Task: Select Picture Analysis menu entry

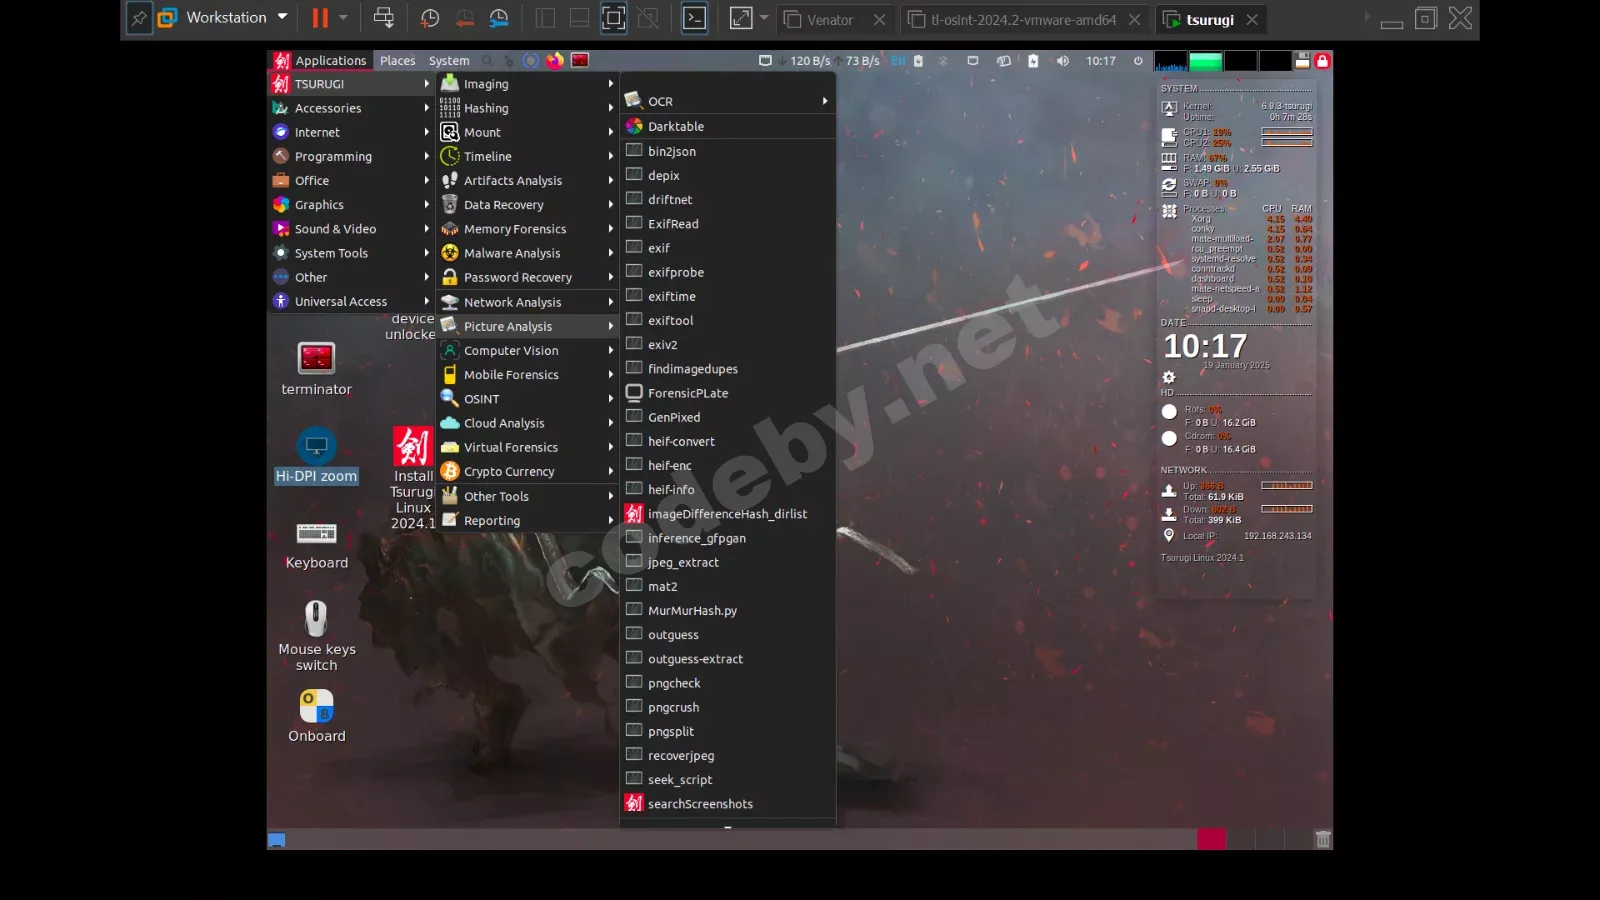Action: coord(527,326)
